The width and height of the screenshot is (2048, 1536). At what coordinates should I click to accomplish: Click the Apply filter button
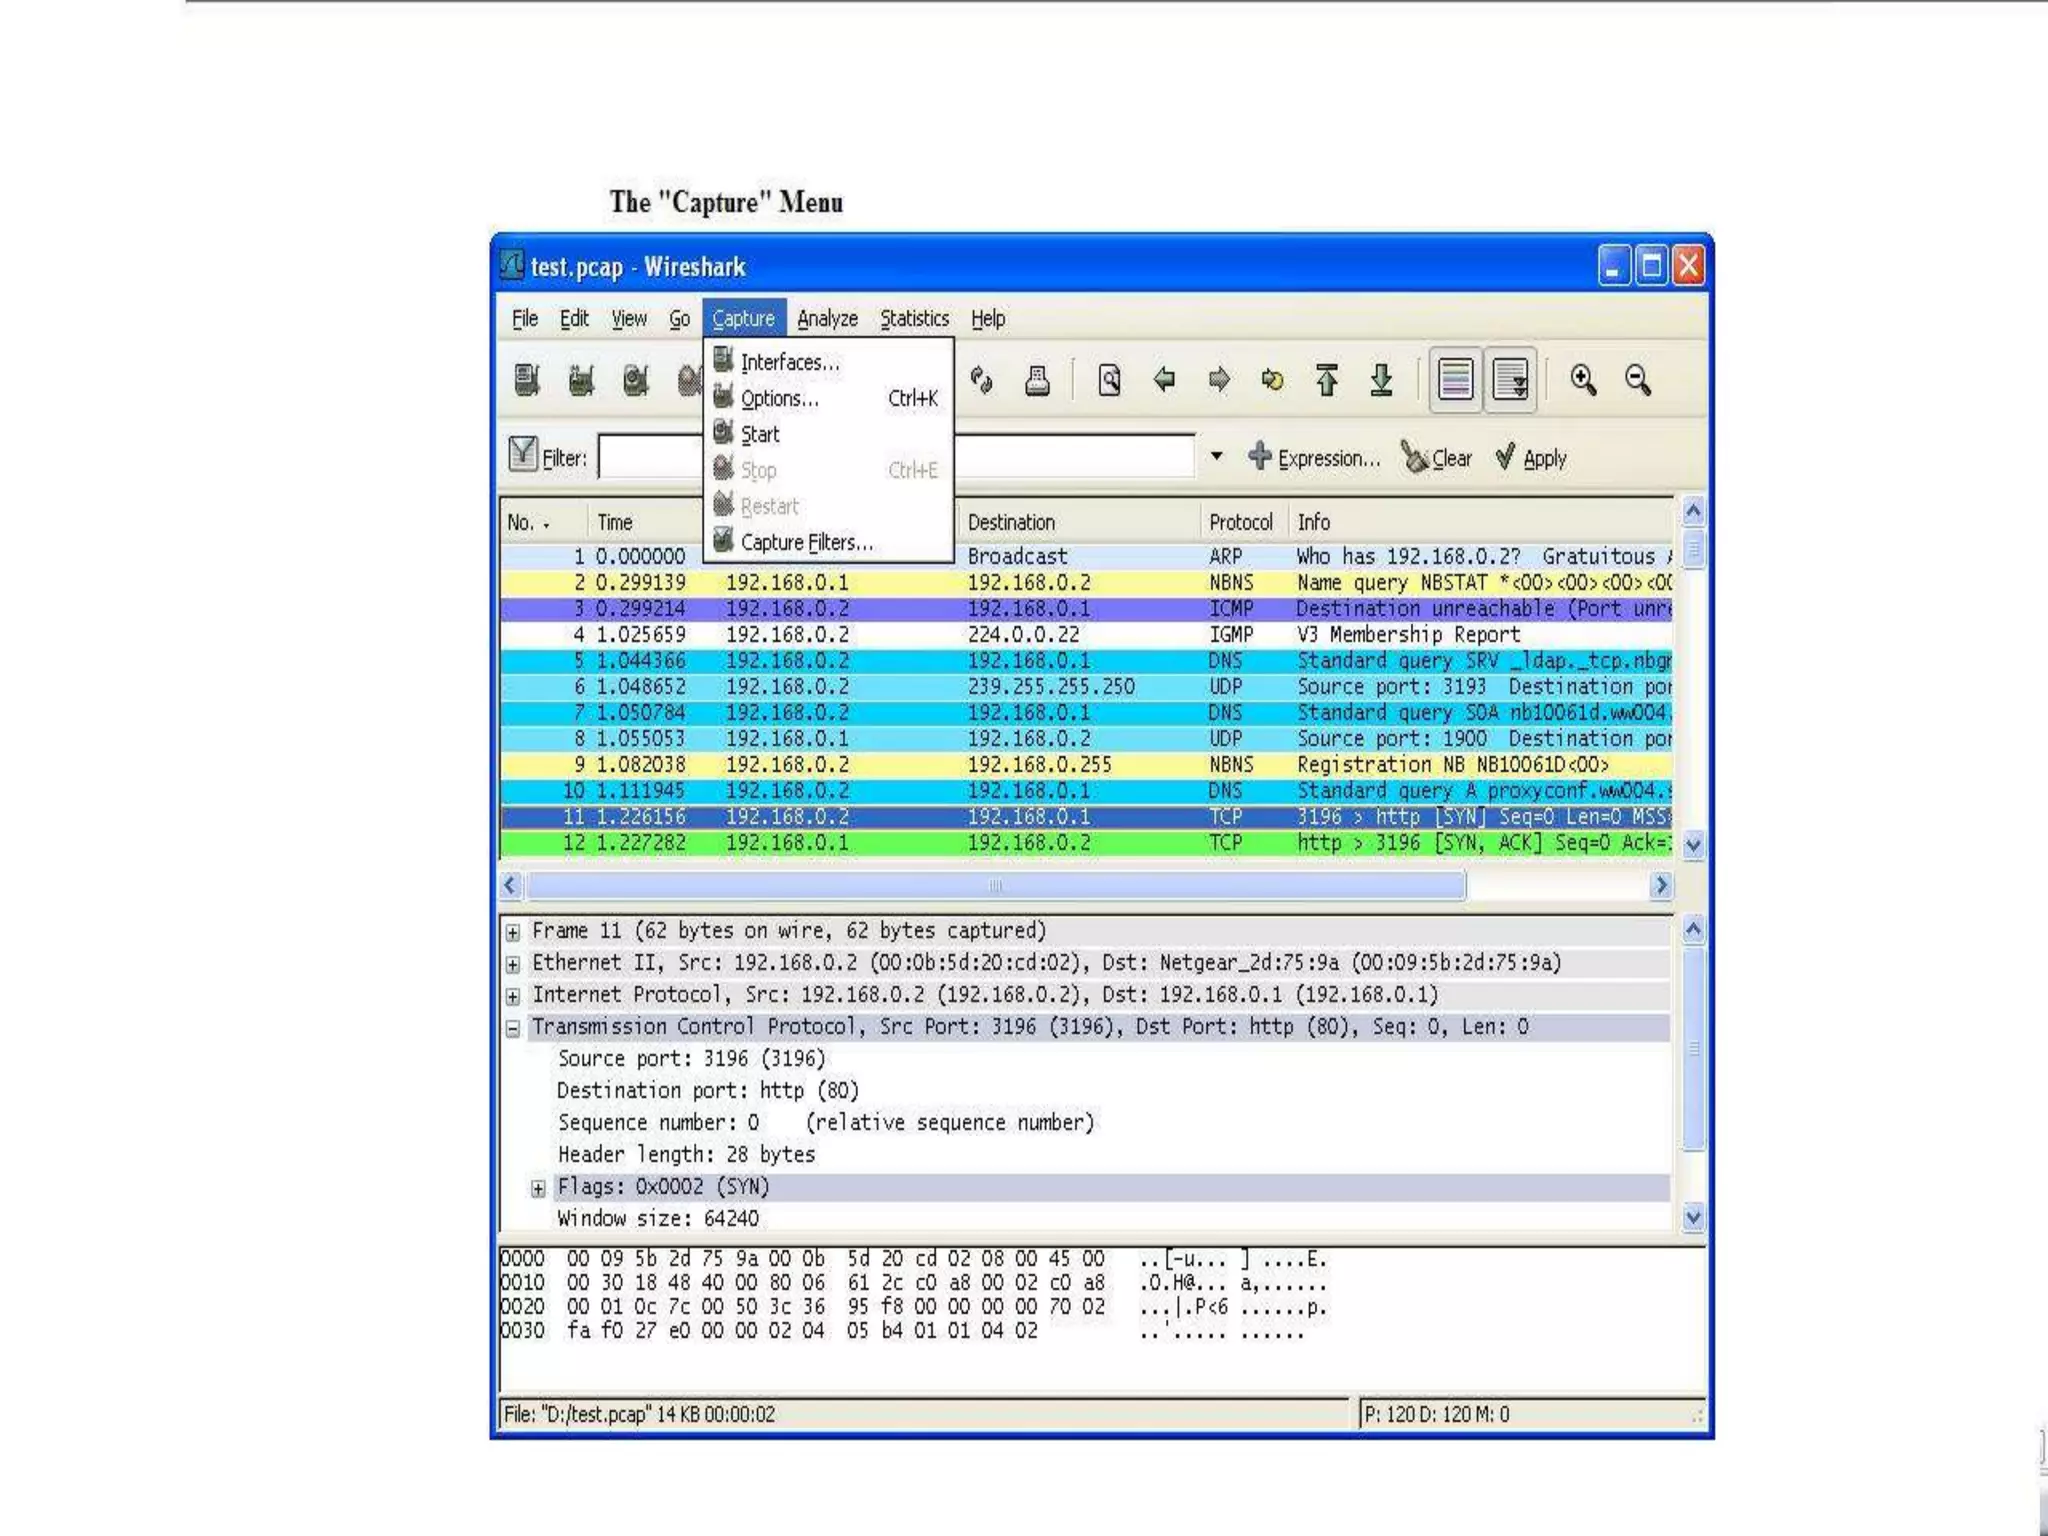[x=1531, y=458]
